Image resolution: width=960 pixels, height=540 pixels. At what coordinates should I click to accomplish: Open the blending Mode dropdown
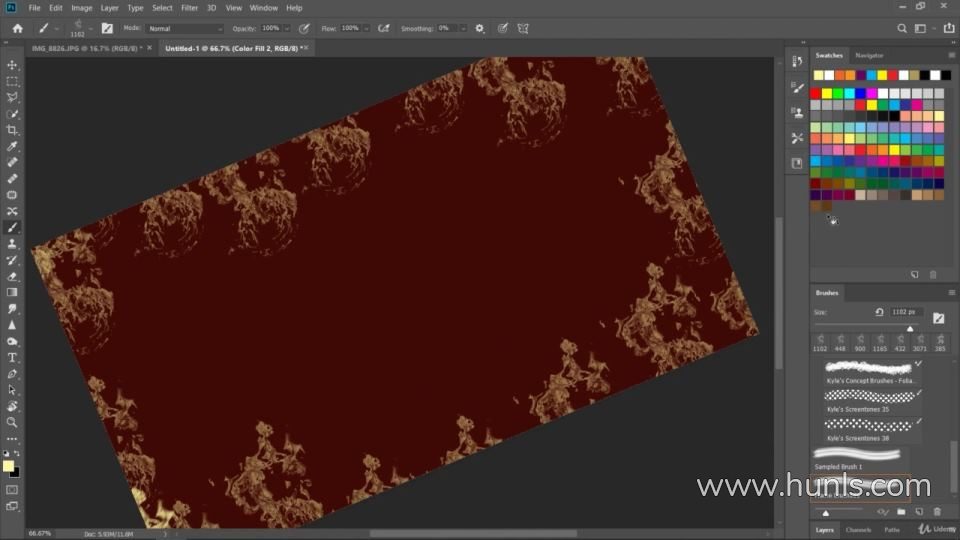click(185, 29)
